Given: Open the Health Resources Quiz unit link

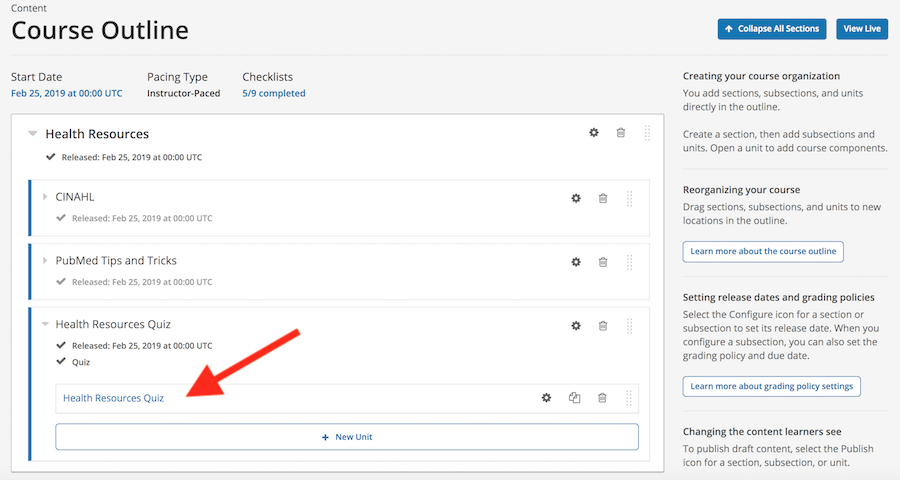Looking at the screenshot, I should point(113,398).
